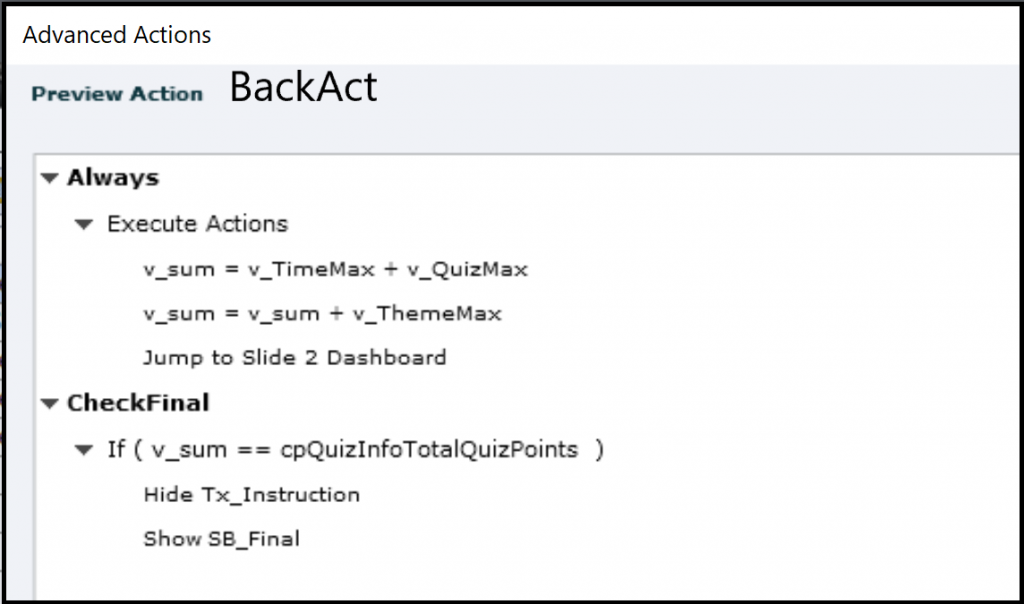This screenshot has width=1024, height=604.
Task: Select the CheckFinal decision label
Action: (x=138, y=403)
